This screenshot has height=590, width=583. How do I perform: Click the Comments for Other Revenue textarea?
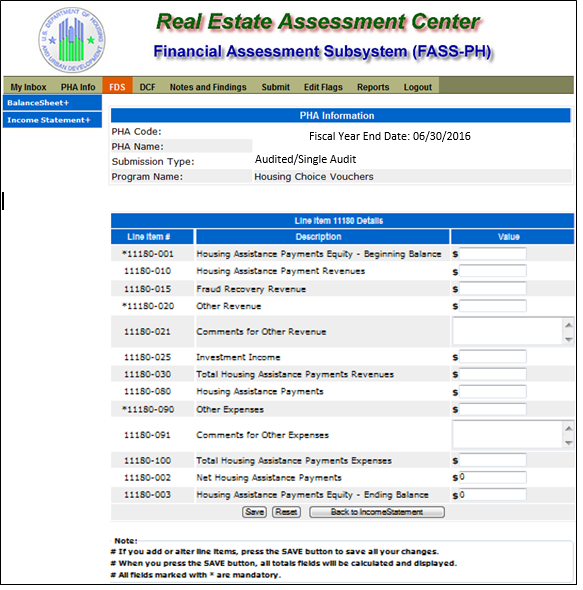point(508,331)
